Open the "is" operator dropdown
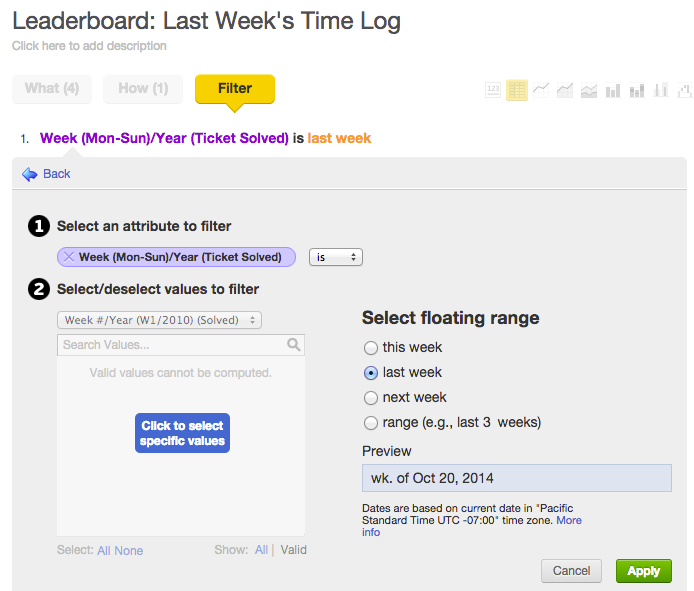The height and width of the screenshot is (591, 694). 335,257
